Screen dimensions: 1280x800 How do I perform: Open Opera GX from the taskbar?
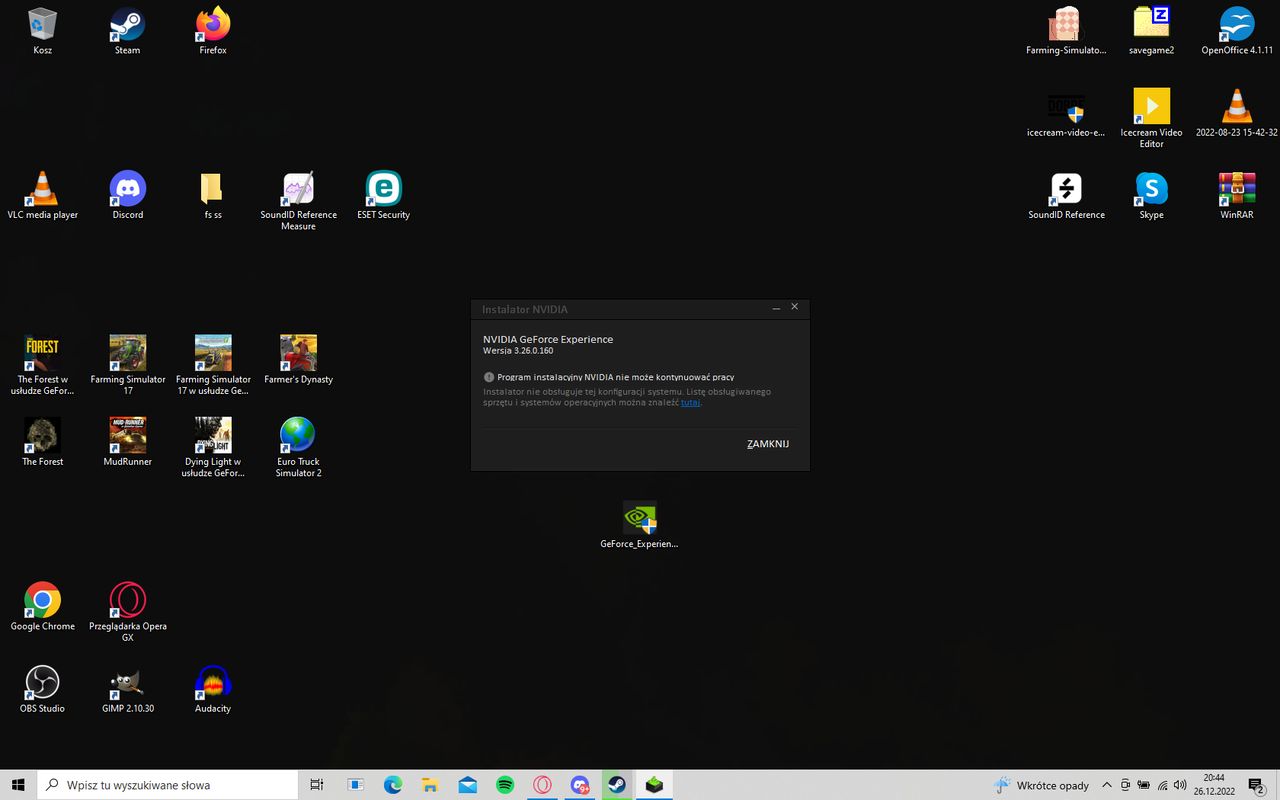[x=542, y=785]
